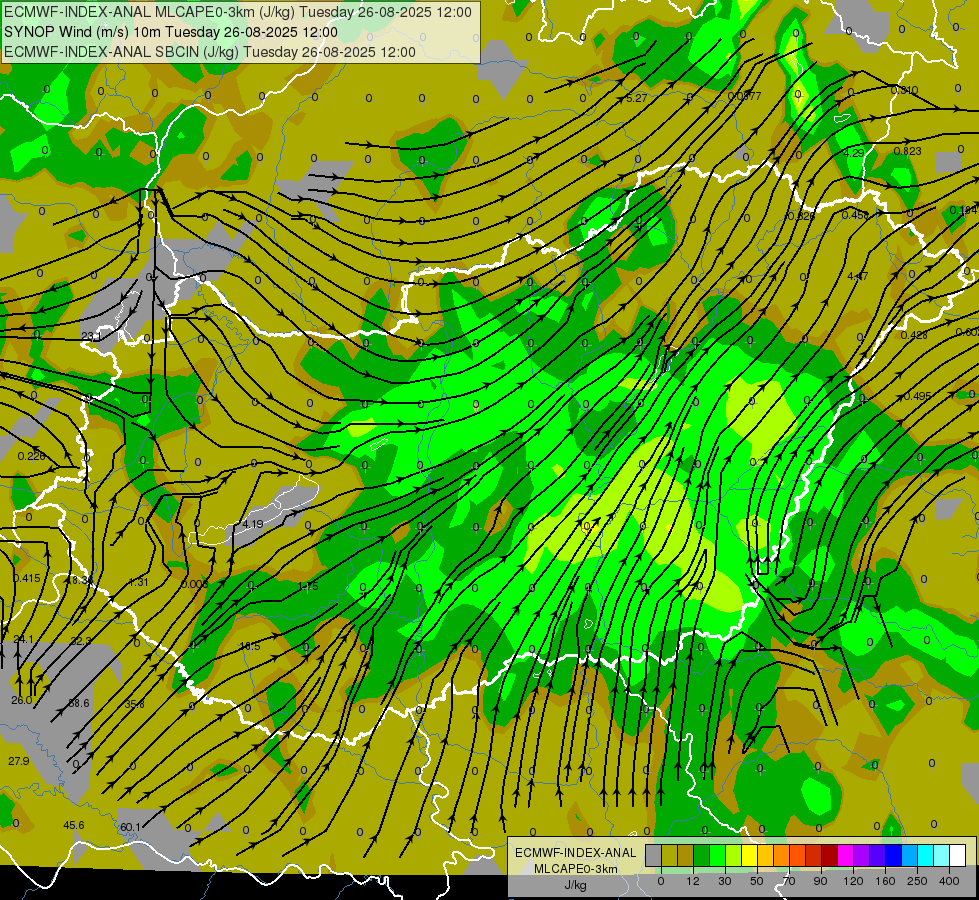Click the legend tick value 90

[x=820, y=881]
